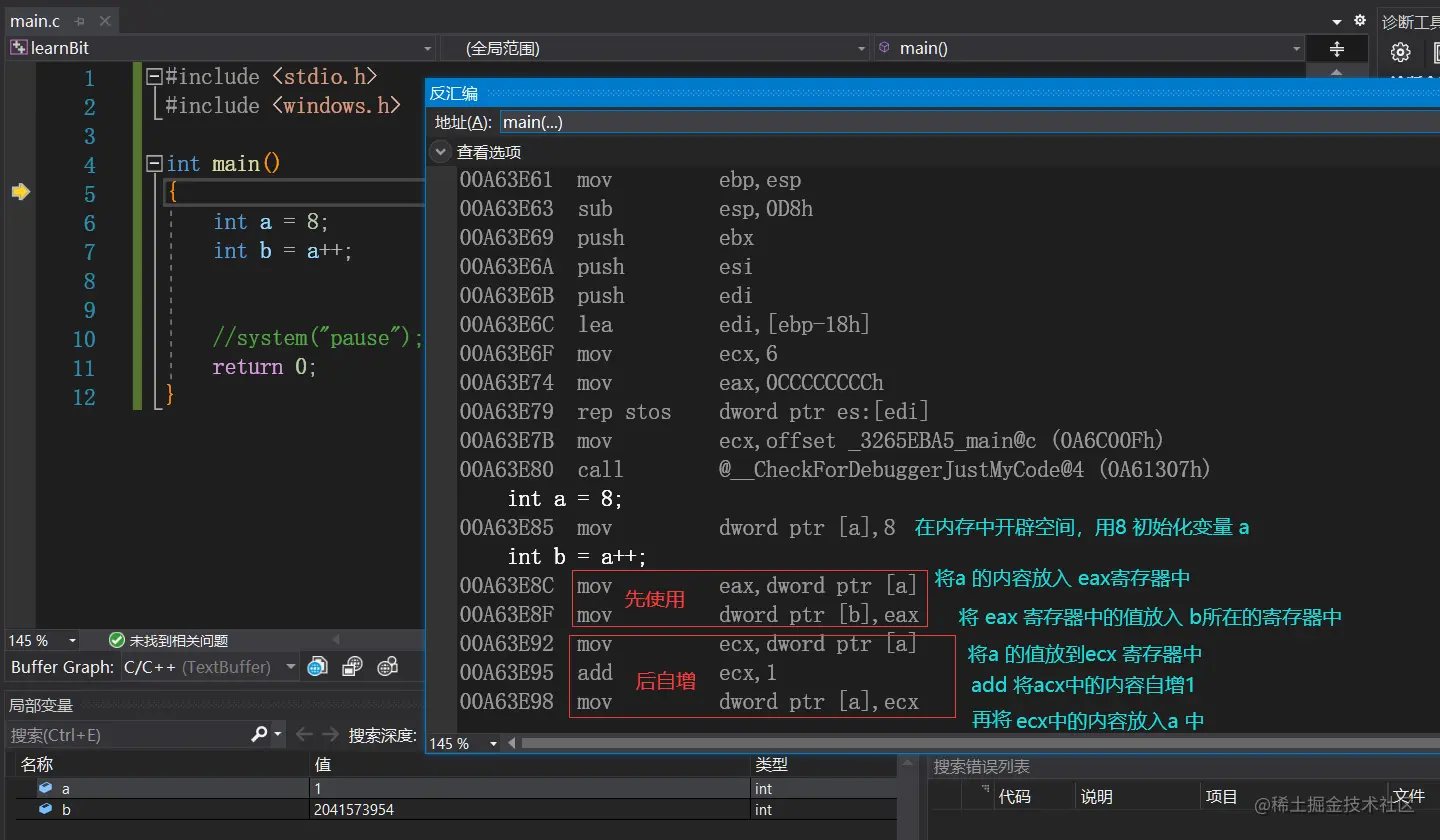Click the locals search back arrow
This screenshot has width=1440, height=840.
click(x=303, y=735)
